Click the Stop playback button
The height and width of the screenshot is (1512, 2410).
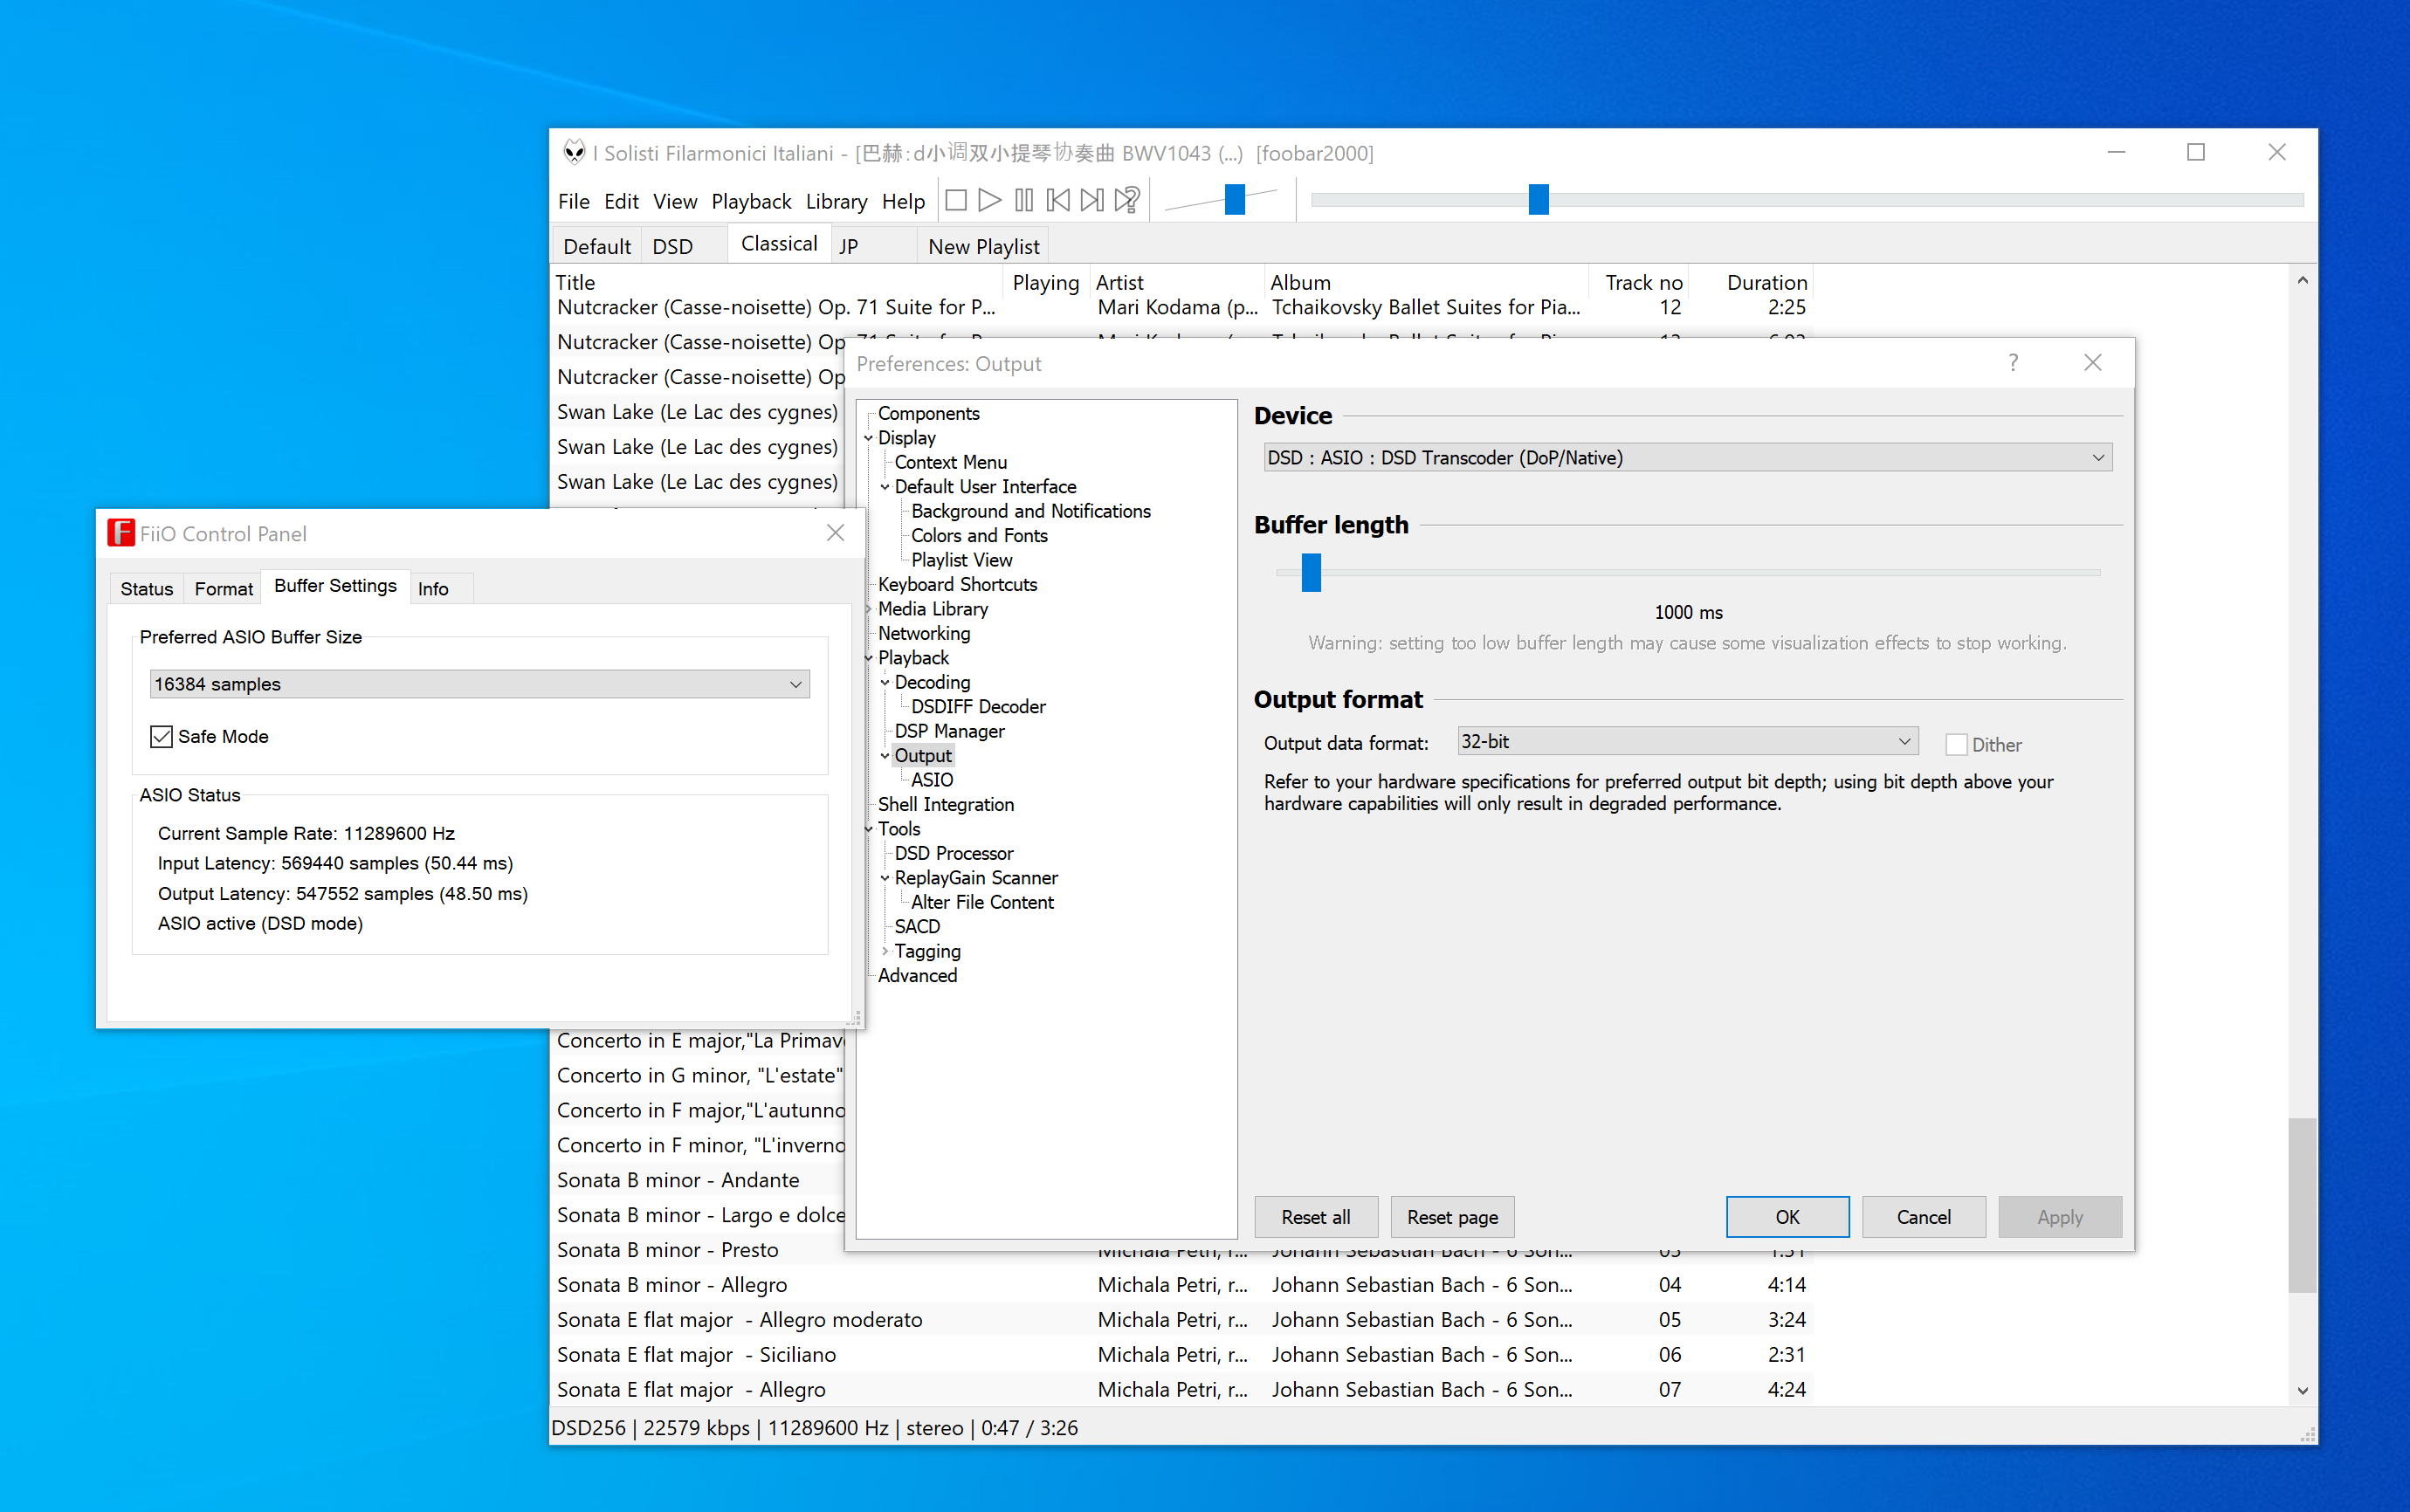coord(956,201)
